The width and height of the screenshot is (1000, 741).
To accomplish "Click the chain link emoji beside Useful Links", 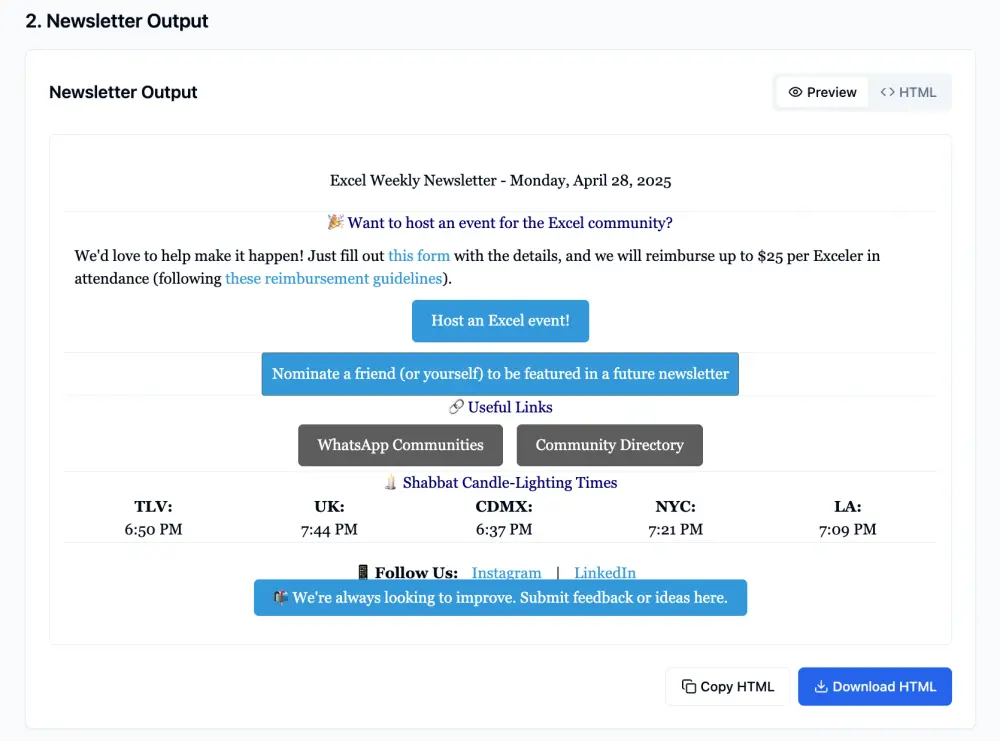I will (456, 407).
